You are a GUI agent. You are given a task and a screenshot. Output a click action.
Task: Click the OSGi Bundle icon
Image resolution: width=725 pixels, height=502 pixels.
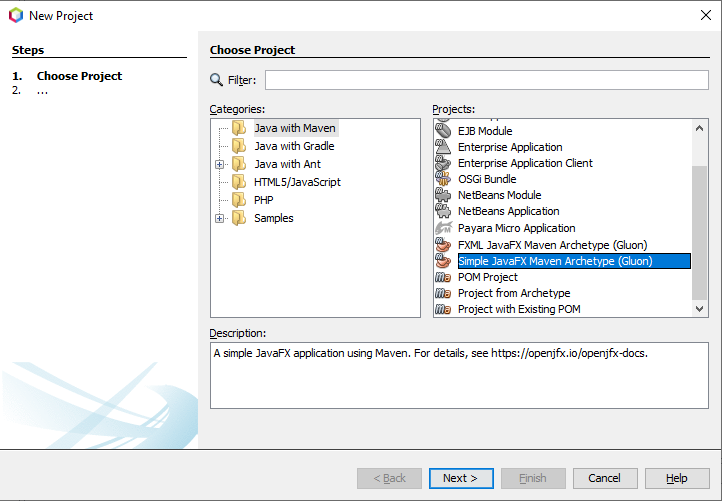click(x=443, y=179)
